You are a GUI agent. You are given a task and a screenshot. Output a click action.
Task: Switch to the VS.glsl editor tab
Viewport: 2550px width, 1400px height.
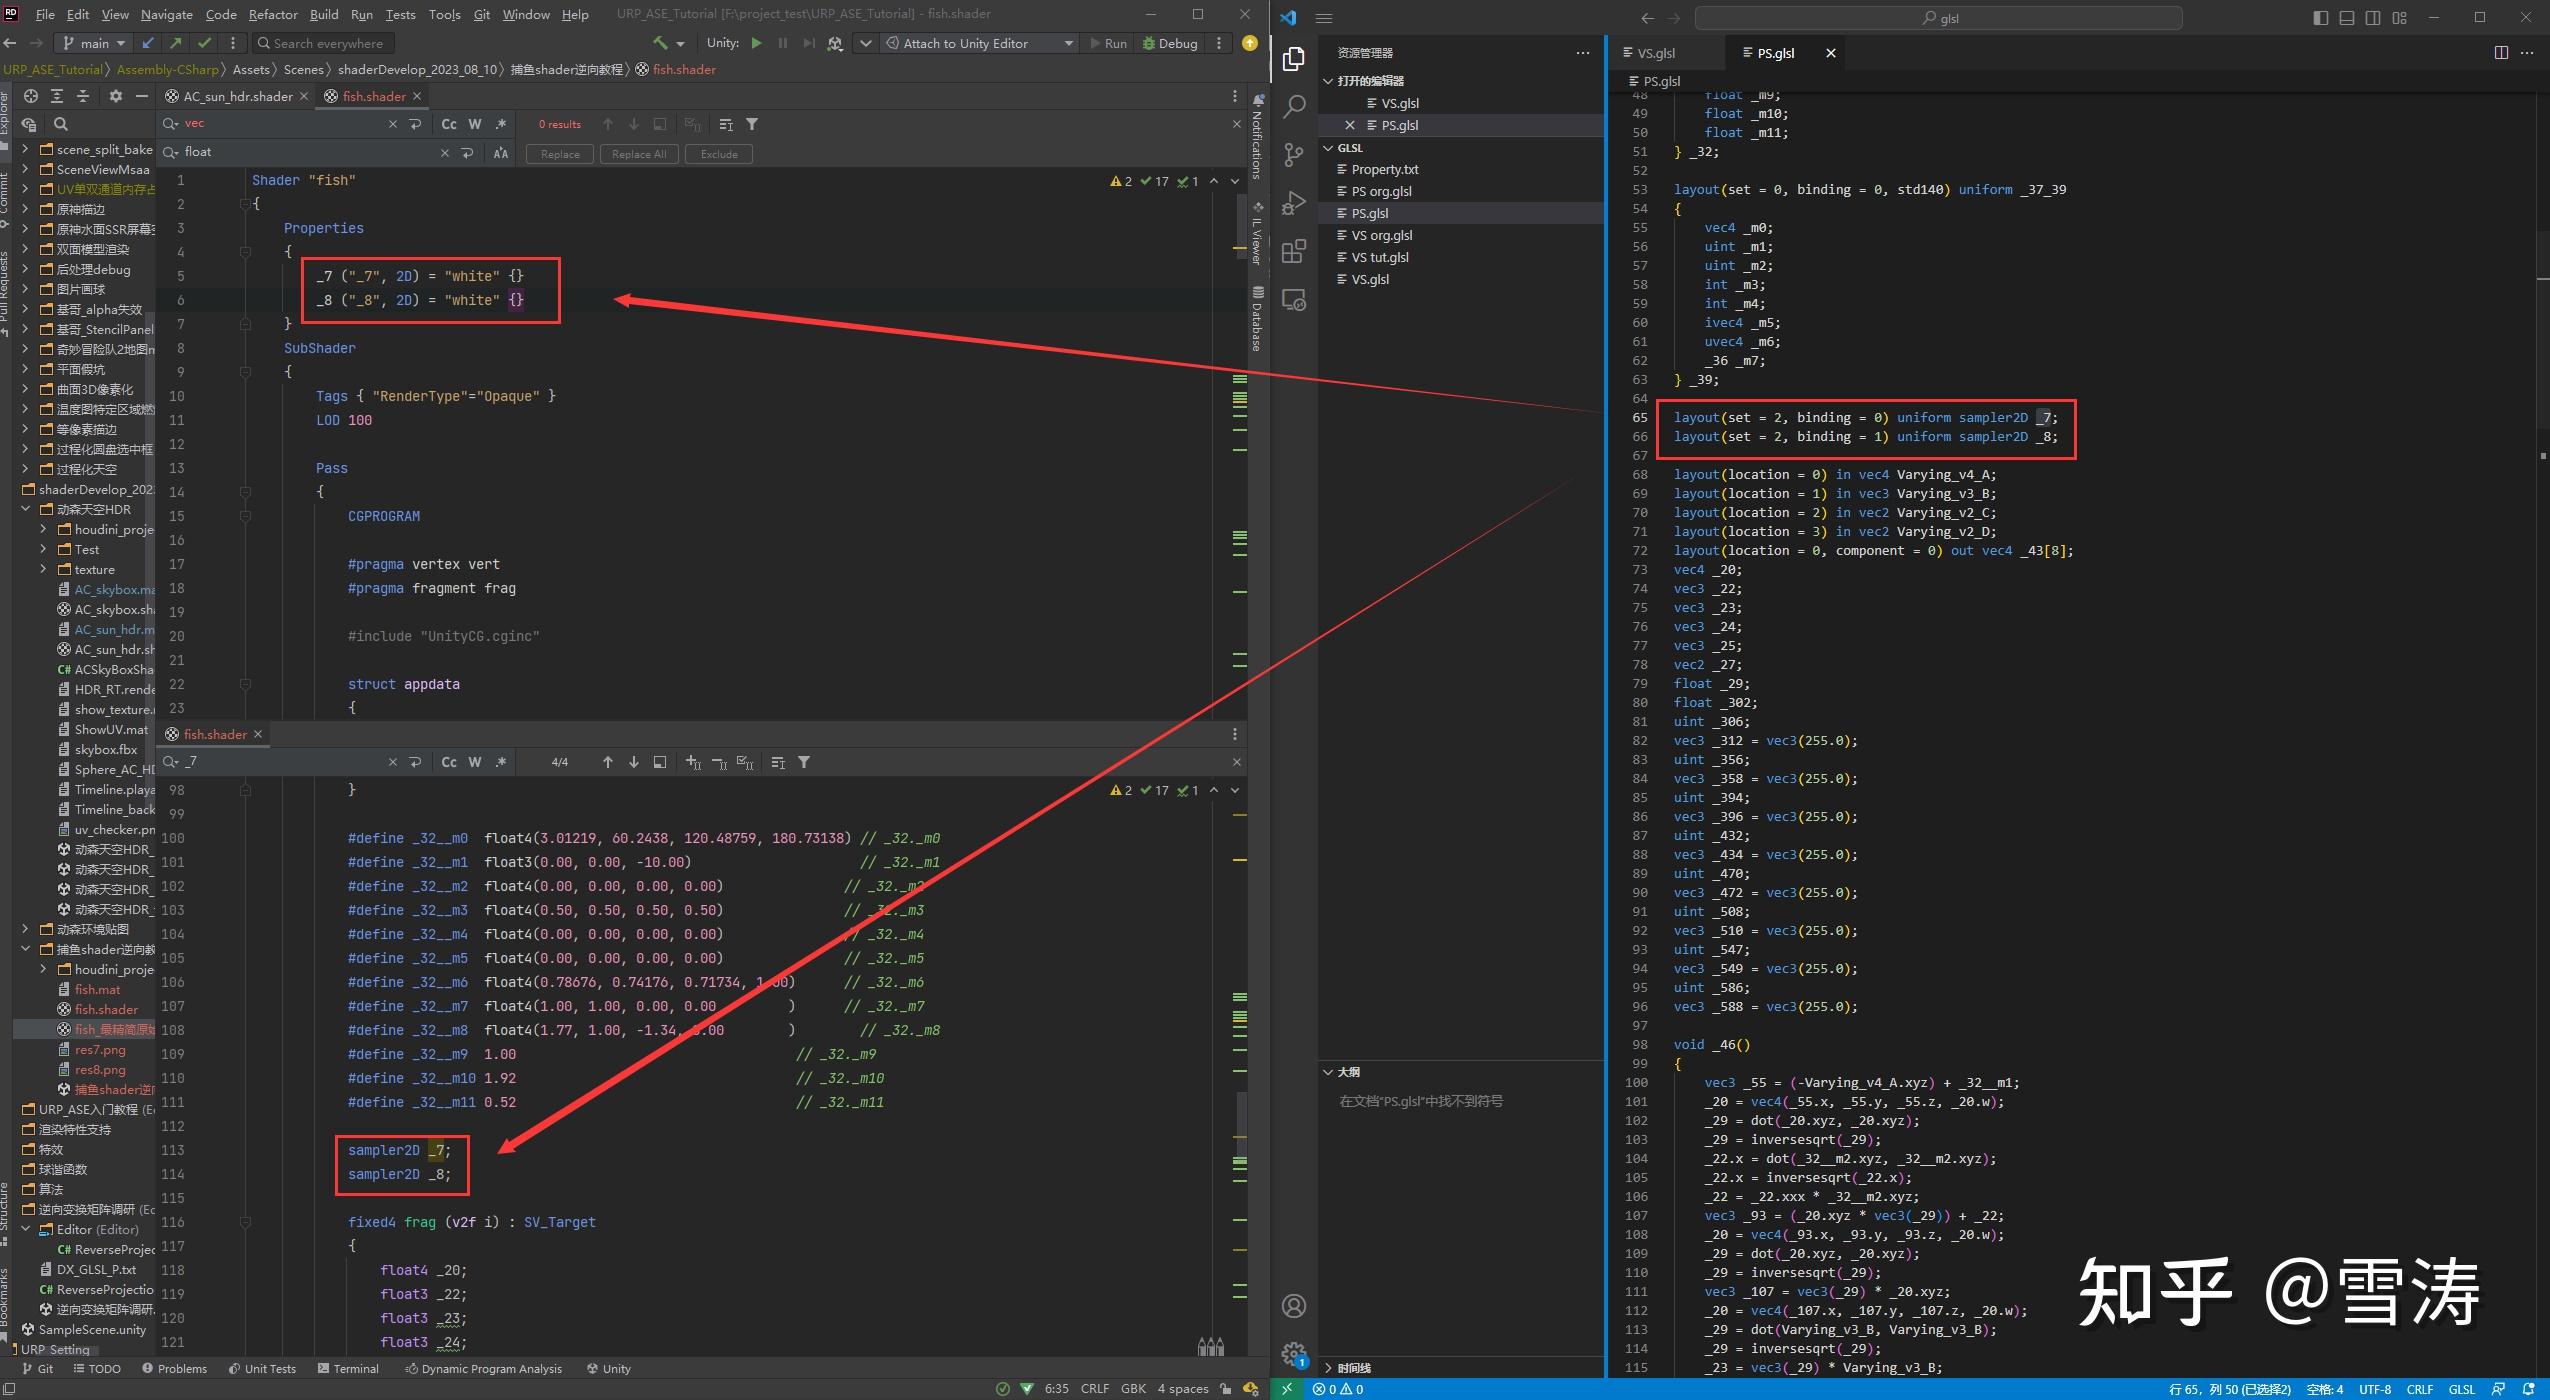[x=1656, y=53]
